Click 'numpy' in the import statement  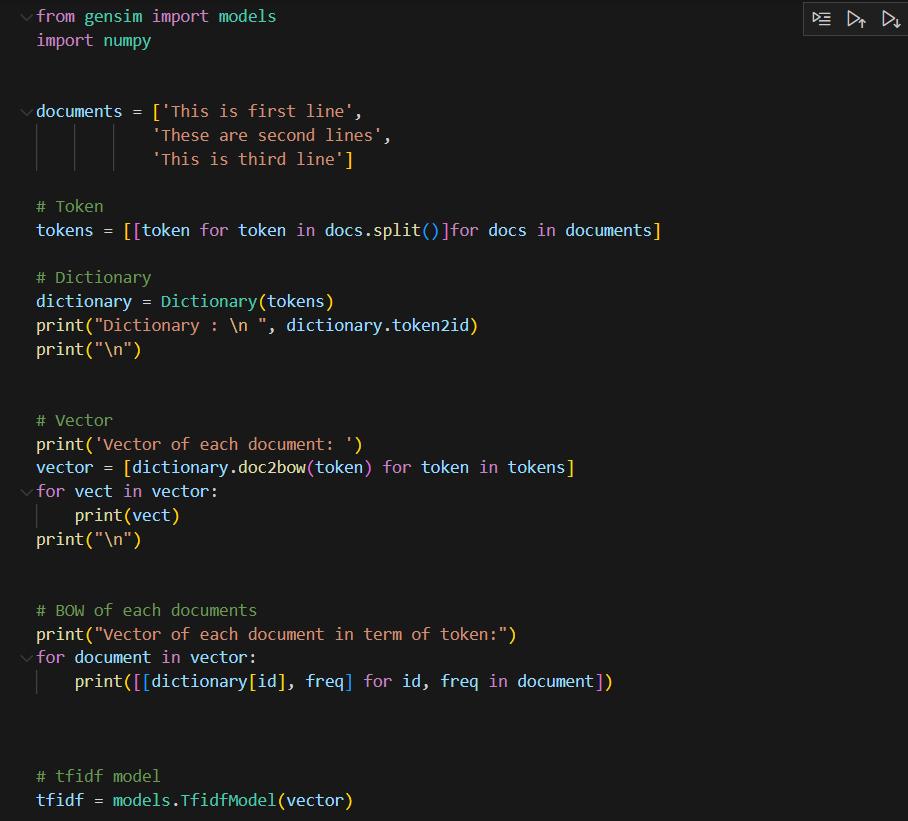(x=127, y=41)
